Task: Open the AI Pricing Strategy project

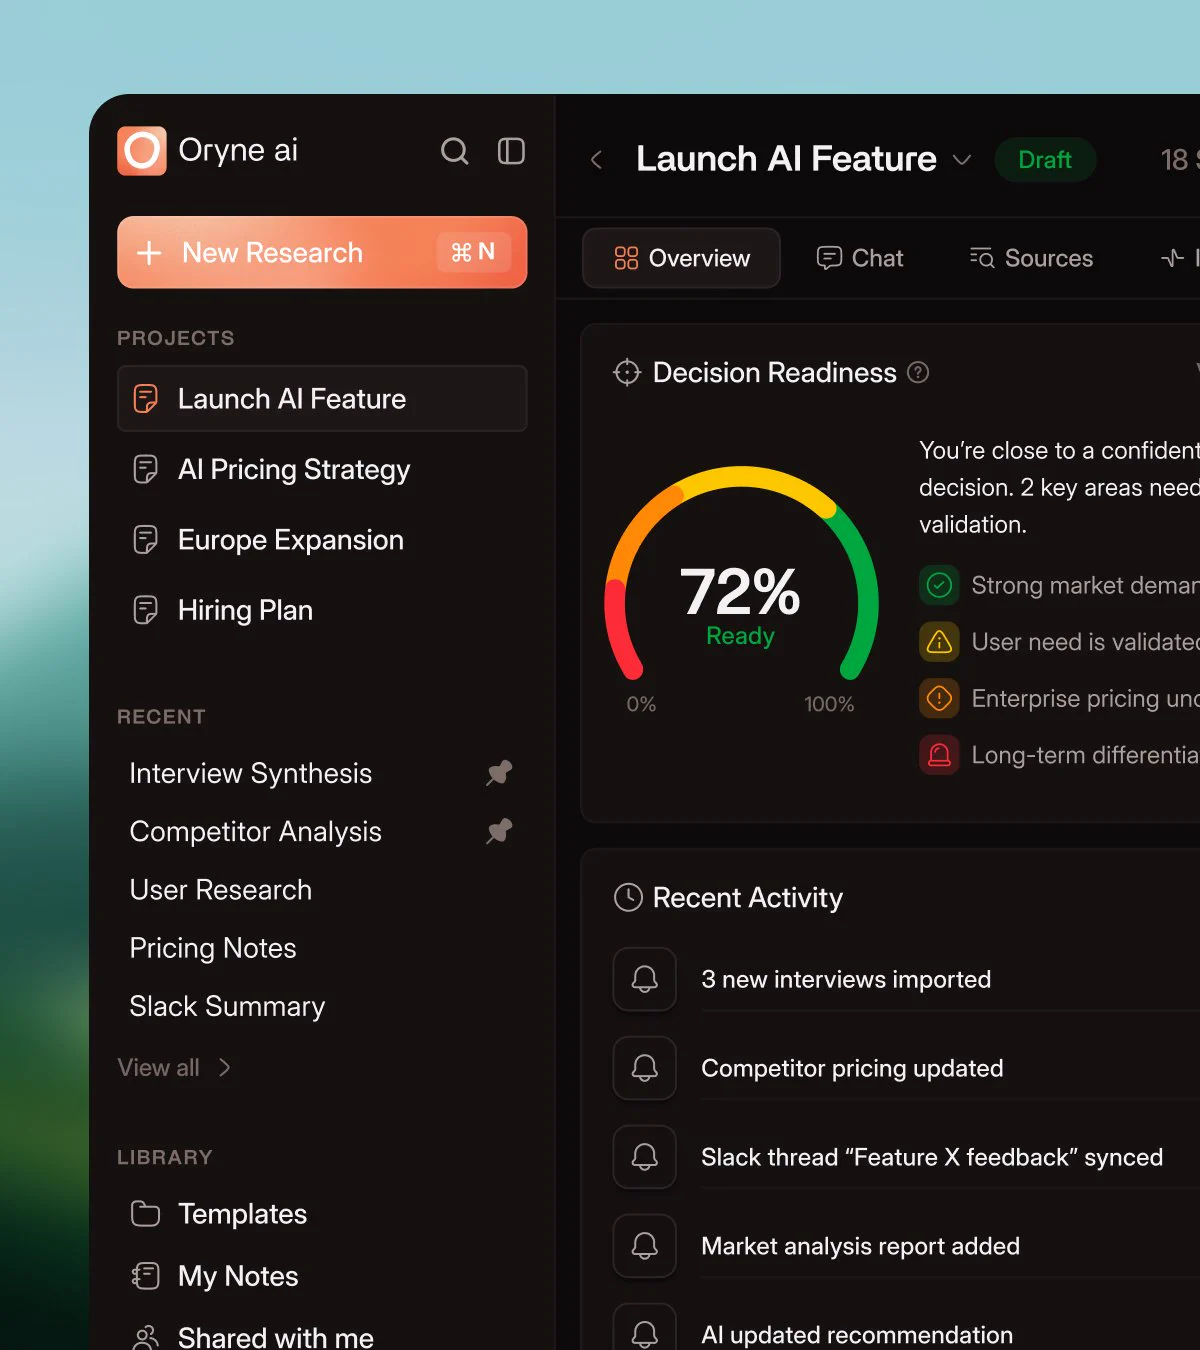Action: coord(322,469)
